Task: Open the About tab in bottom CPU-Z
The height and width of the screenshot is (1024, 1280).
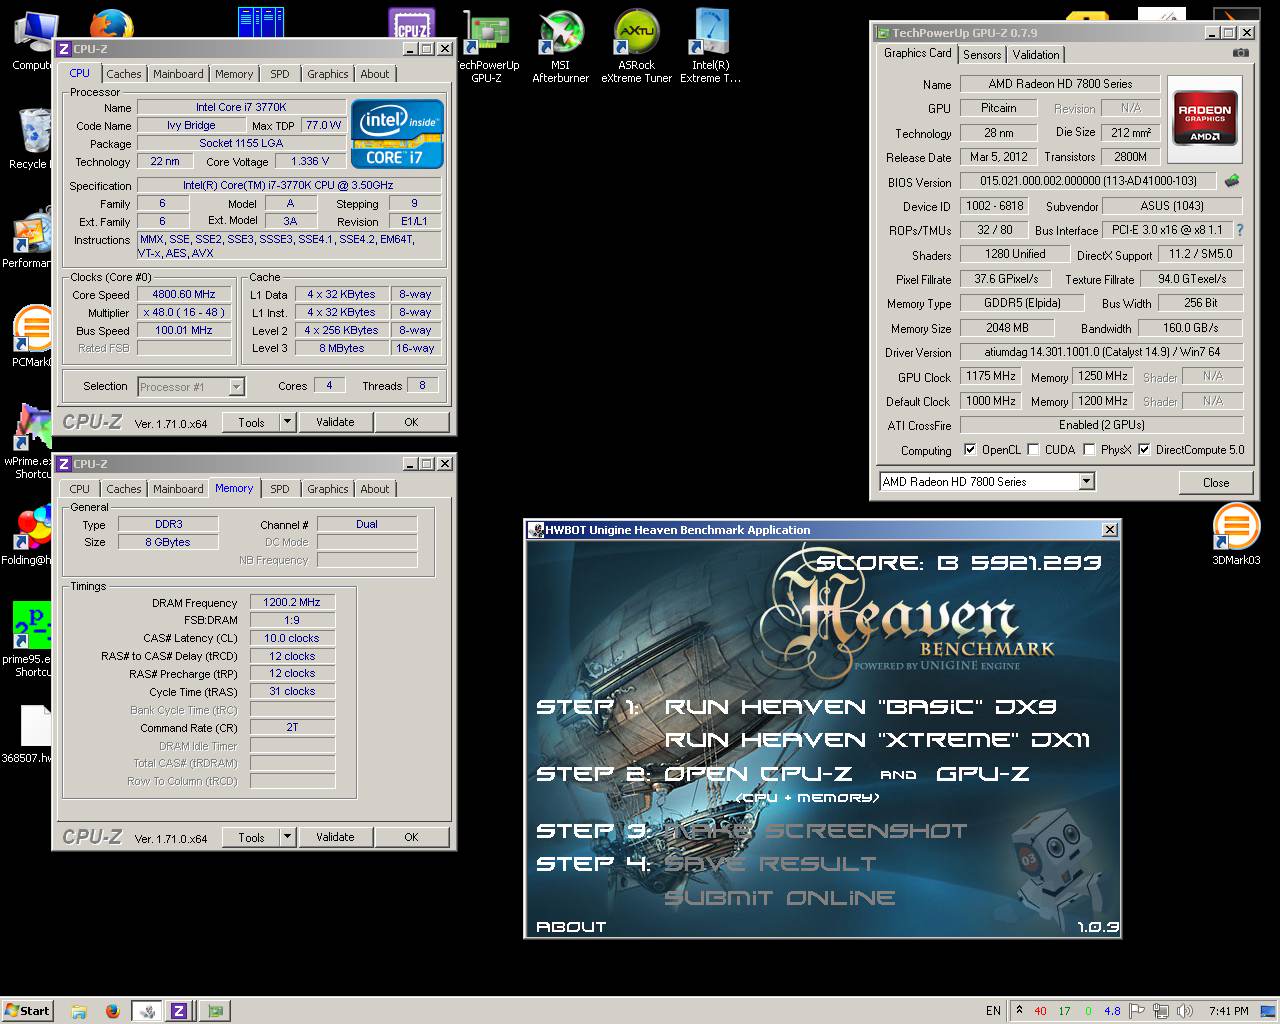Action: click(375, 489)
